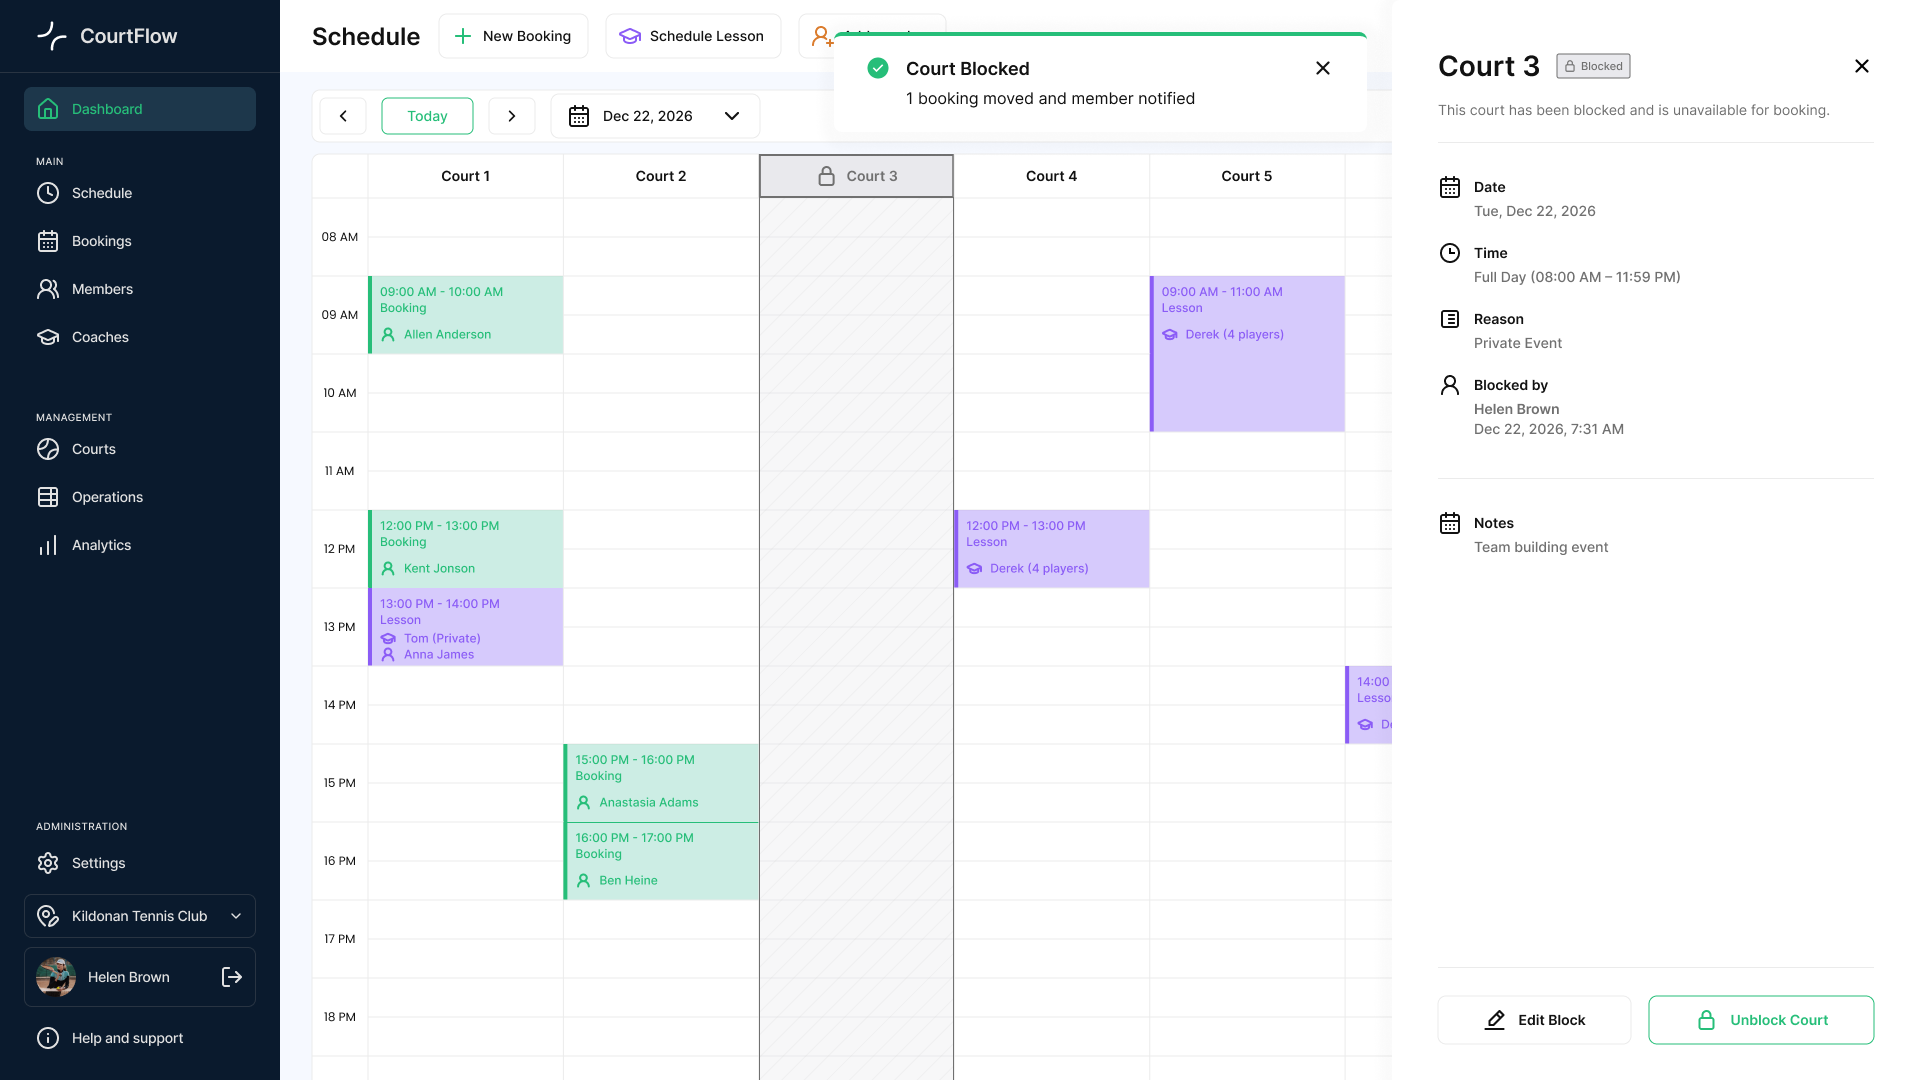This screenshot has height=1080, width=1920.
Task: Open the Dashboard home icon
Action: 48,109
